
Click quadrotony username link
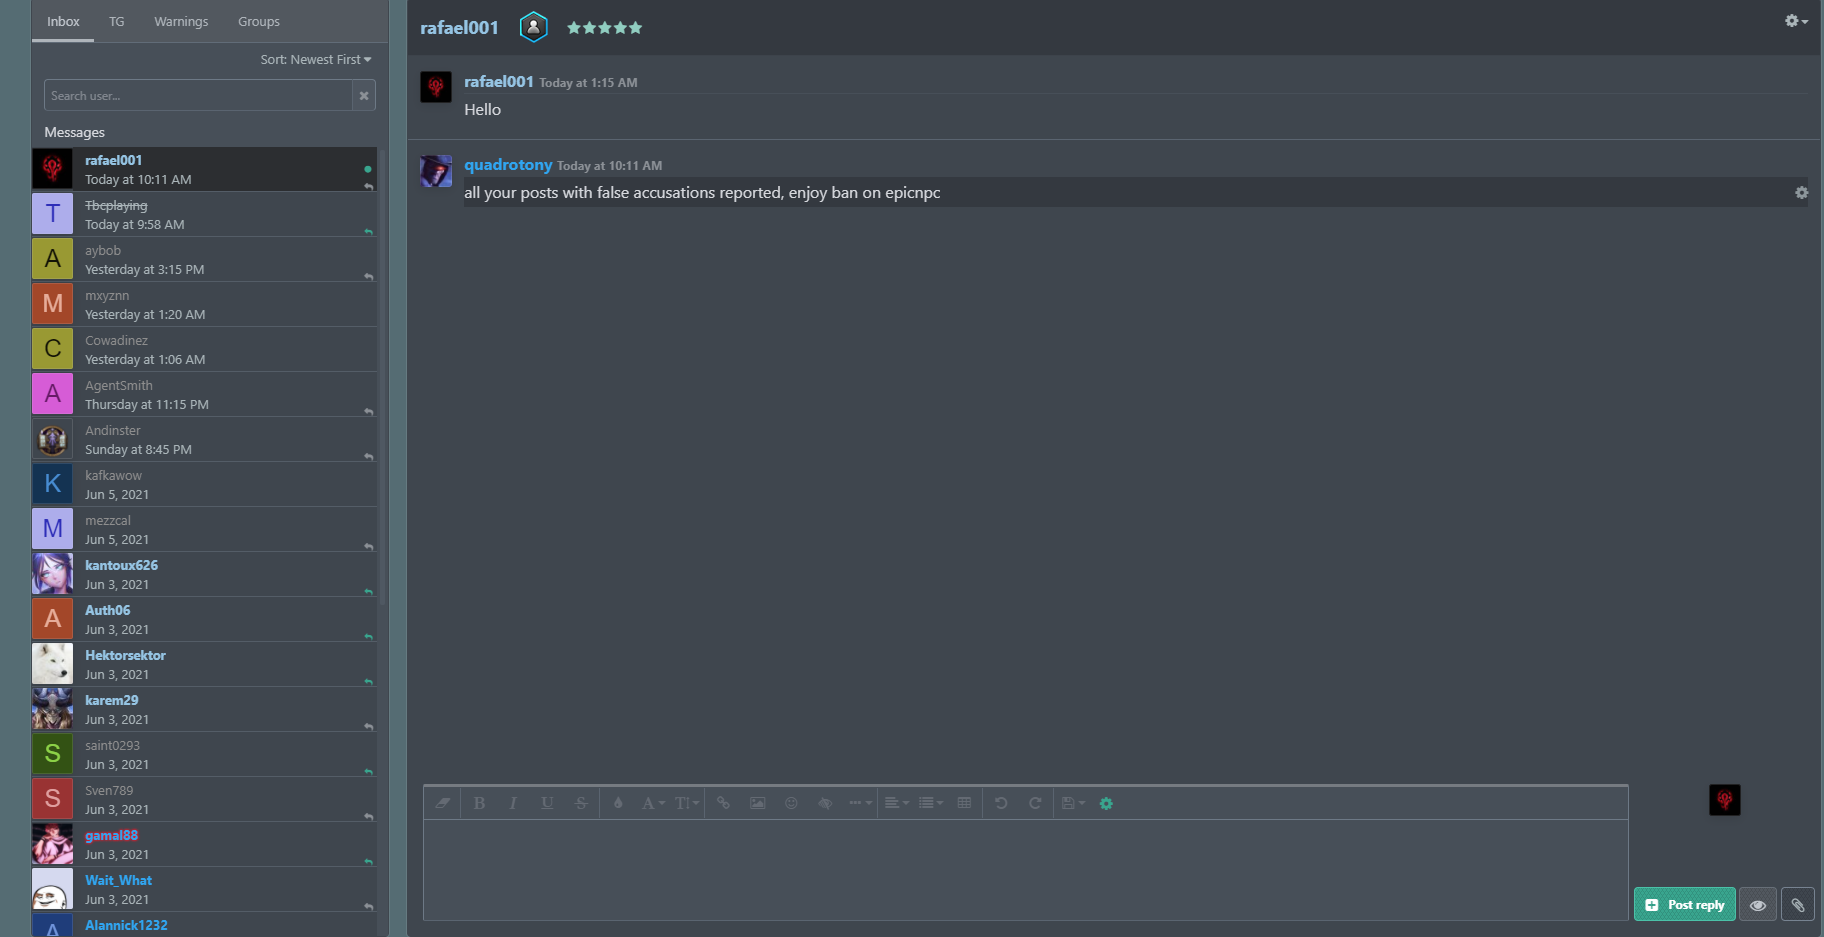click(x=508, y=165)
